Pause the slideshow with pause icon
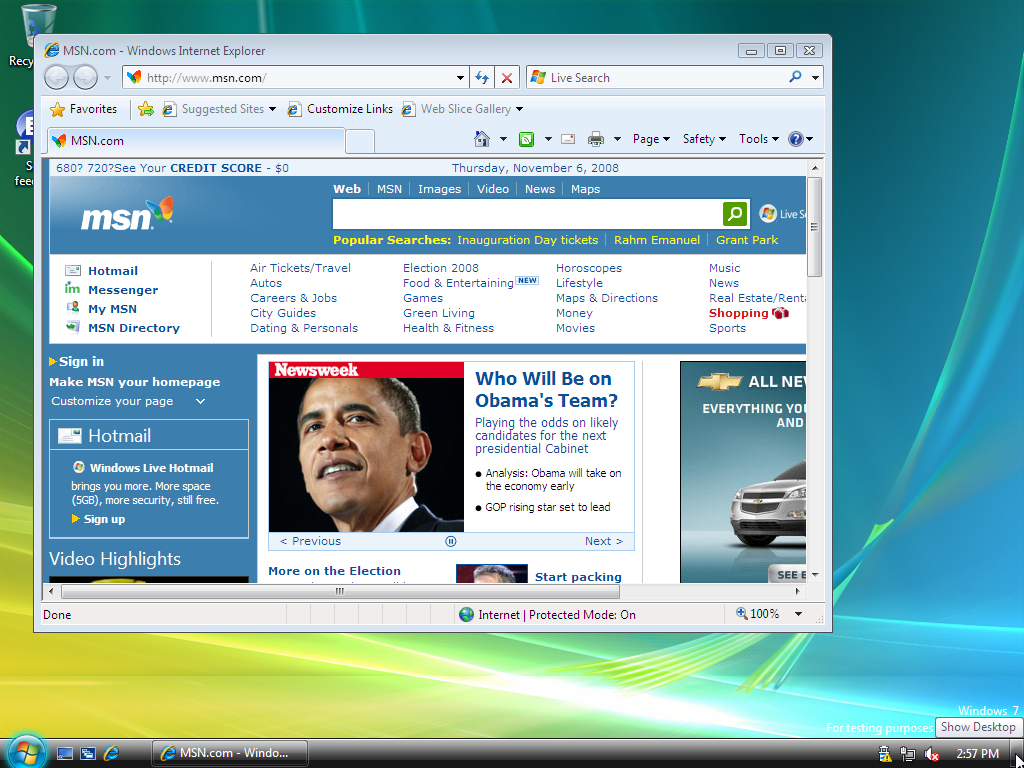1024x768 pixels. point(451,541)
